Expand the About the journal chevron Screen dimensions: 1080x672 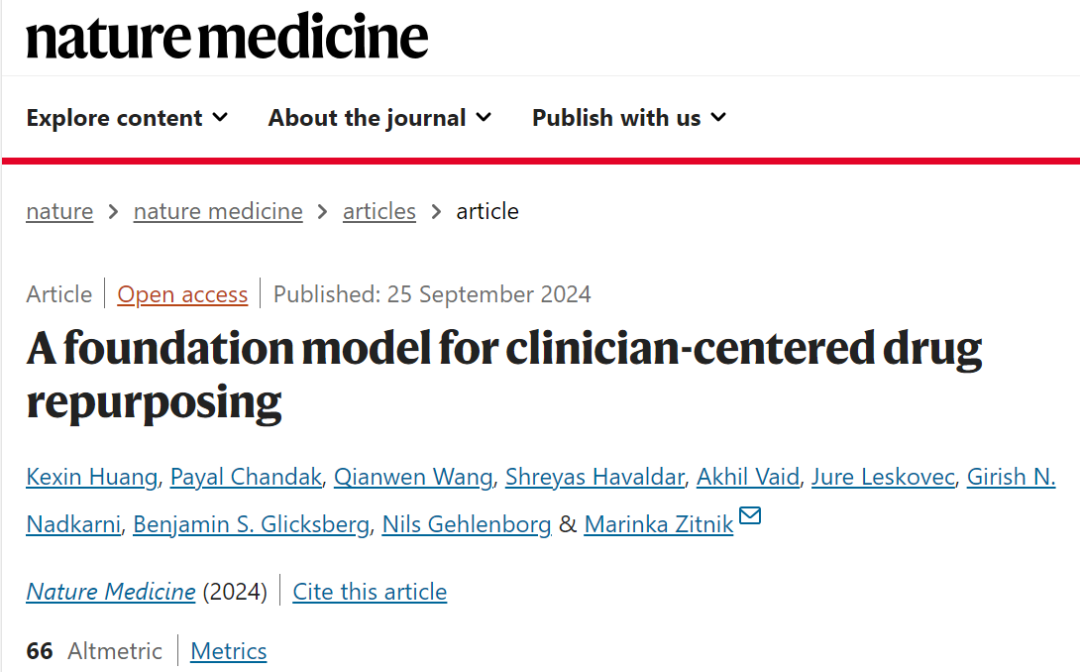tap(484, 118)
